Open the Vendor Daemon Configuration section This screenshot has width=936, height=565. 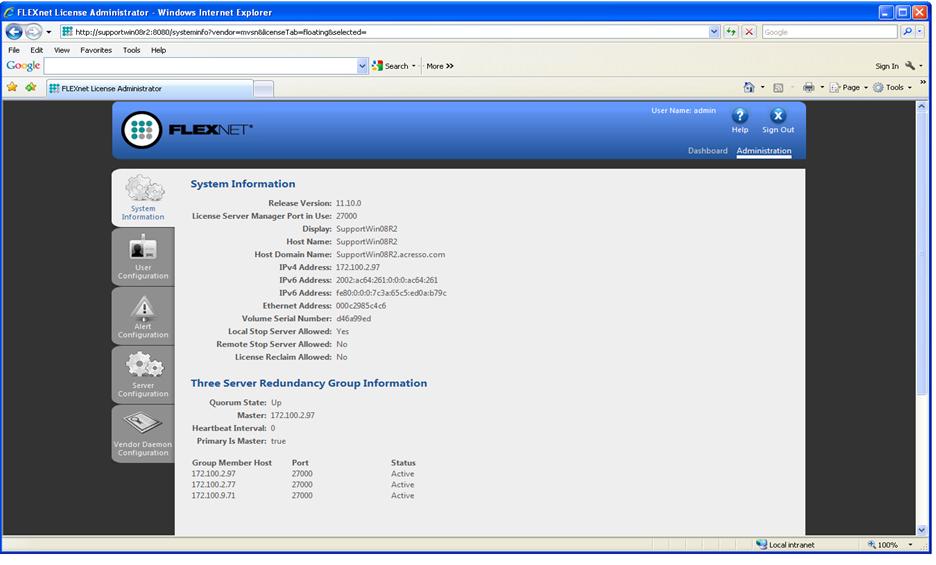click(143, 434)
